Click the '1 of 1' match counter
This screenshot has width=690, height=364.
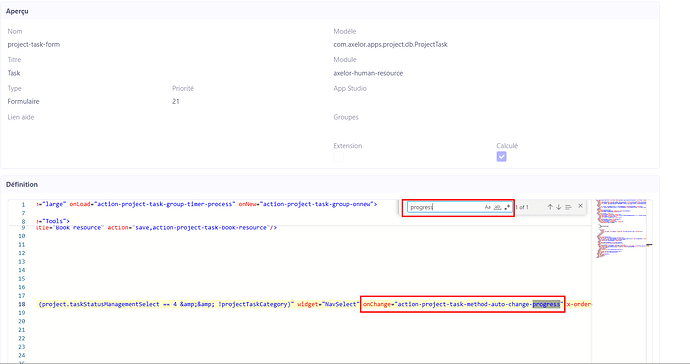click(x=522, y=207)
